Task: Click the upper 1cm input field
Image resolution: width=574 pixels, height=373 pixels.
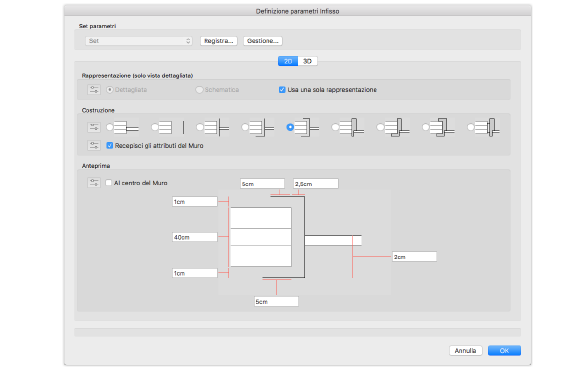Action: [195, 202]
